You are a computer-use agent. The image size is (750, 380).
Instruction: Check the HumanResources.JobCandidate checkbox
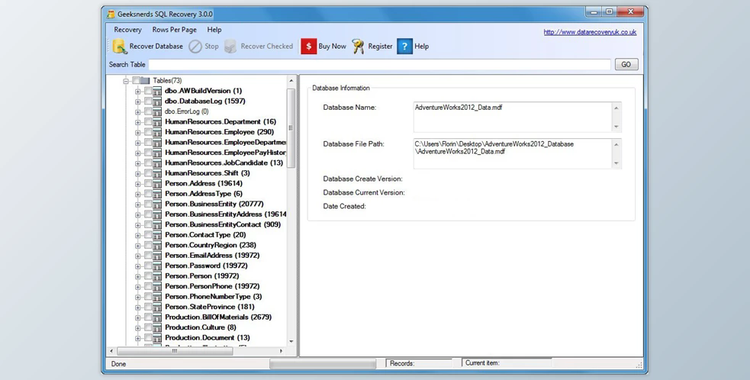tap(148, 163)
